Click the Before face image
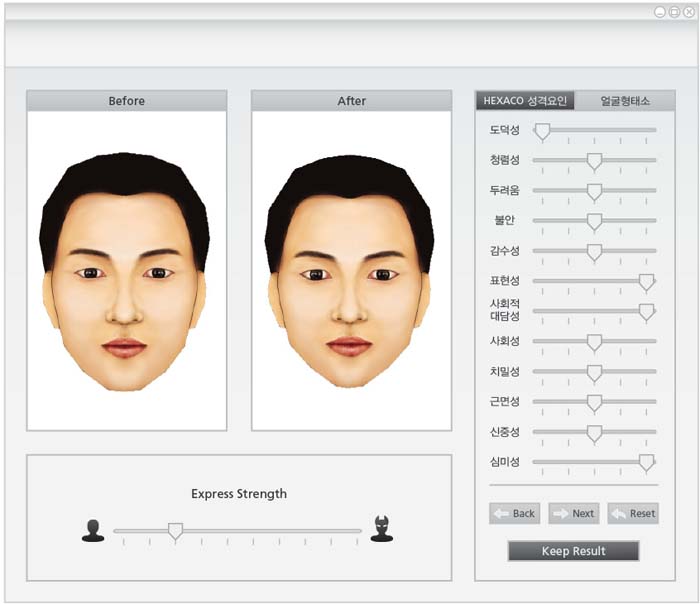The width and height of the screenshot is (700, 604). point(127,271)
